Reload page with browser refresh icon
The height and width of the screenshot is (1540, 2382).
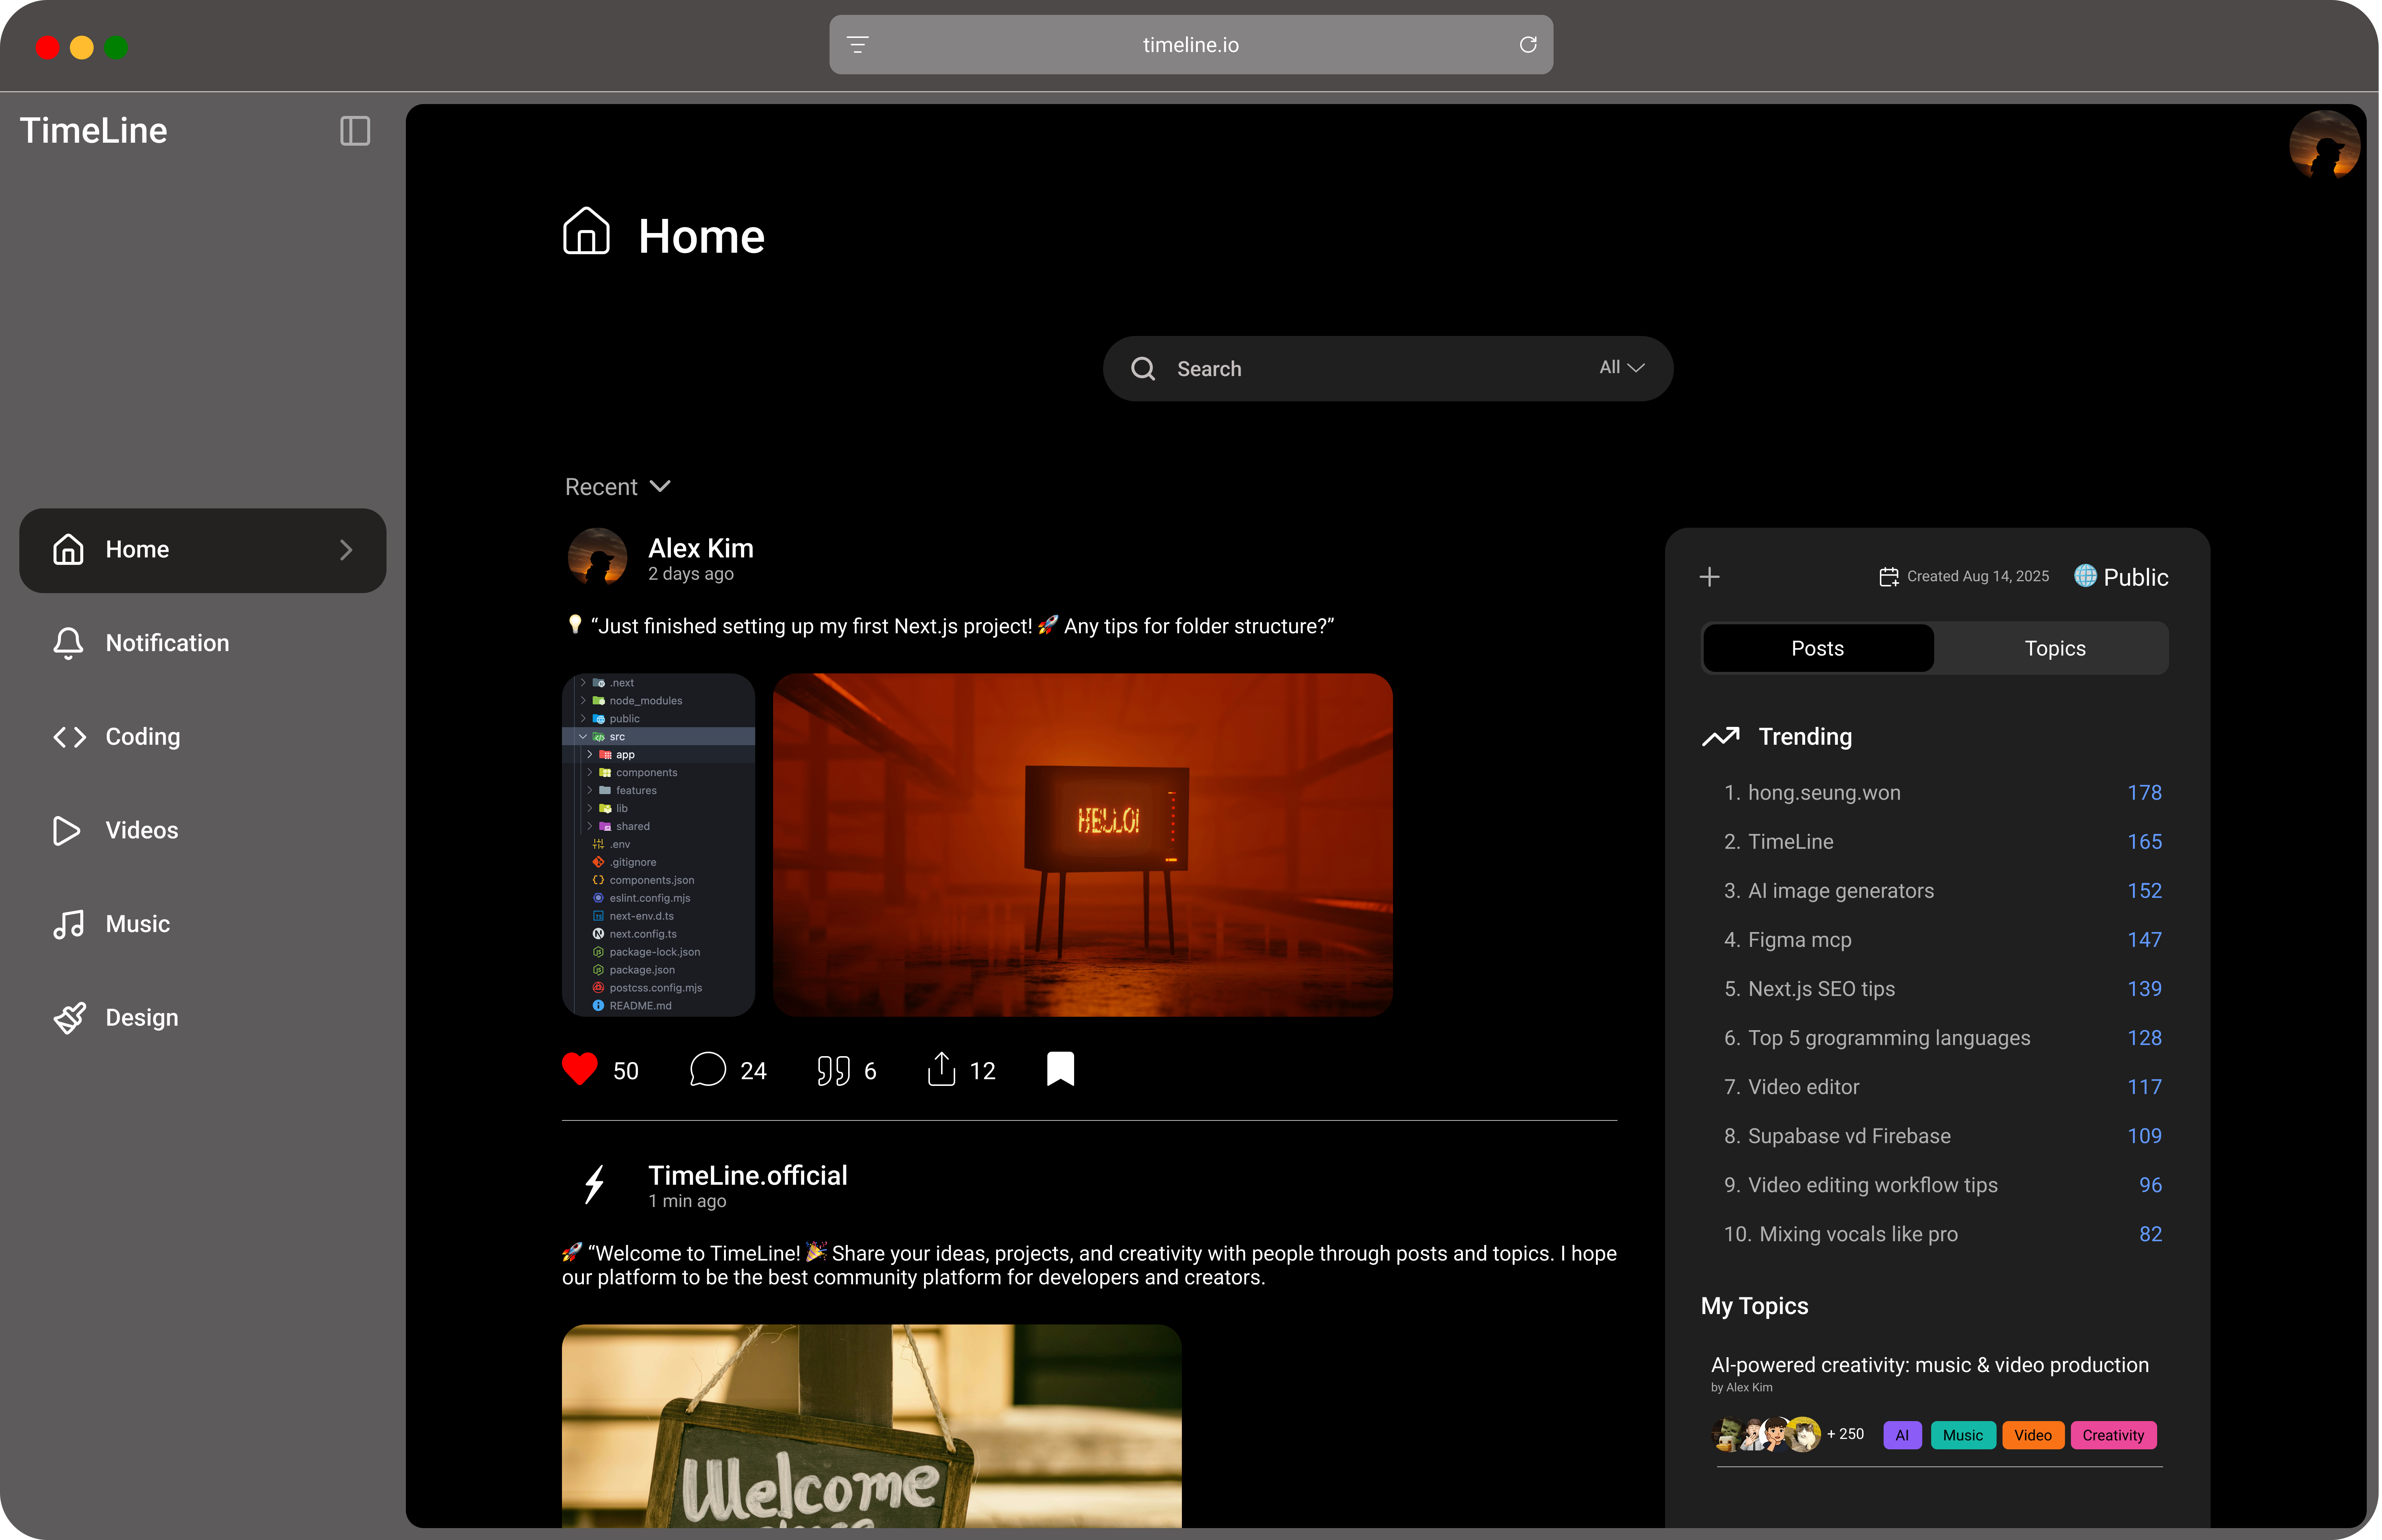click(x=1527, y=45)
